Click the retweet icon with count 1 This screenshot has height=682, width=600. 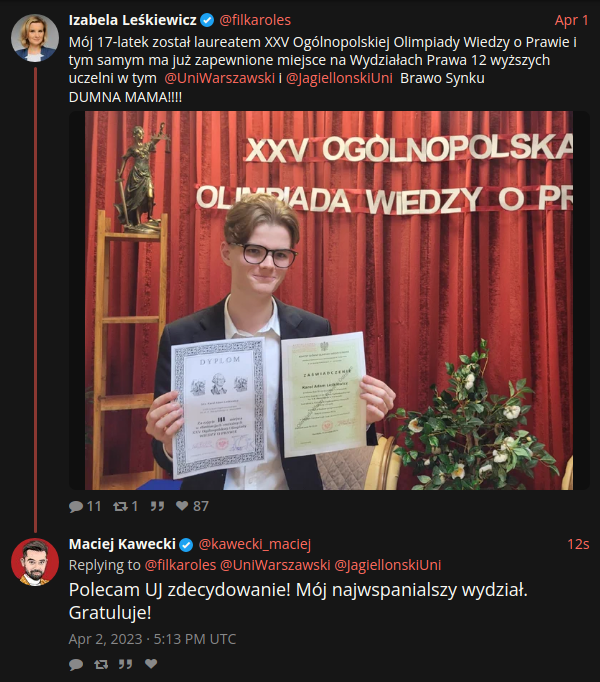coord(121,506)
